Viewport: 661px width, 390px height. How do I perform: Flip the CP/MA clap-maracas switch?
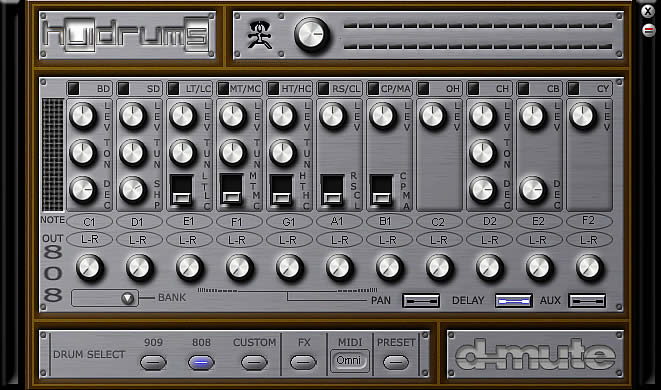coord(382,190)
